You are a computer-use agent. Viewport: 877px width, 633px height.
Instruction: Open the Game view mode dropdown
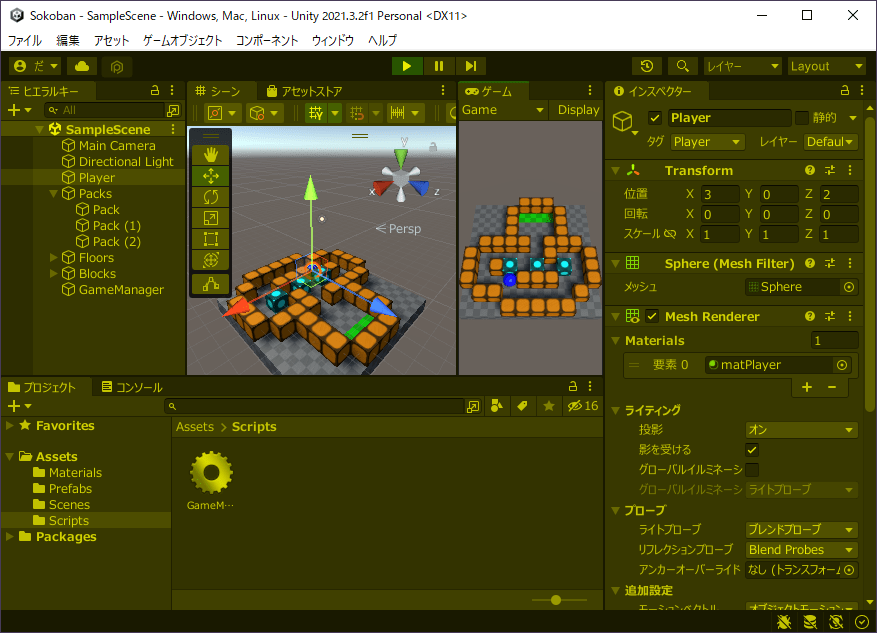502,110
